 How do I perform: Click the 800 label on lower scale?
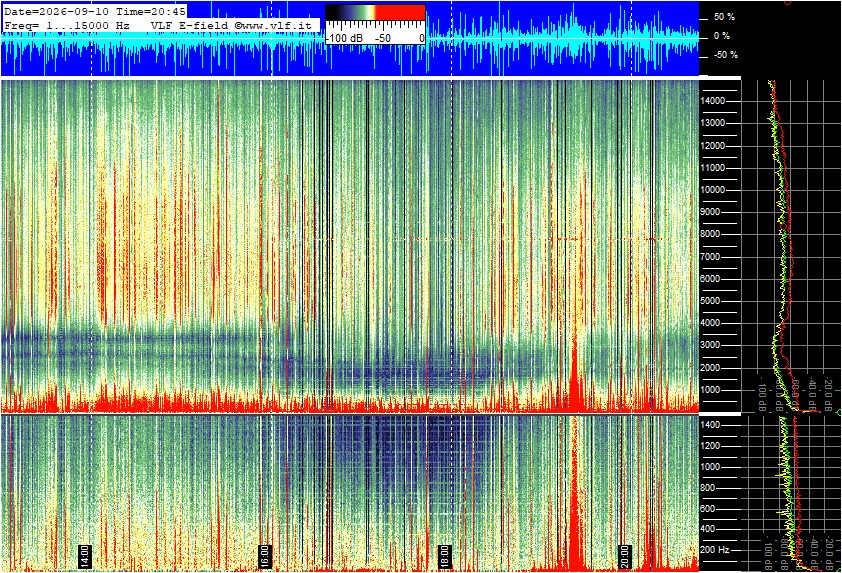(707, 488)
